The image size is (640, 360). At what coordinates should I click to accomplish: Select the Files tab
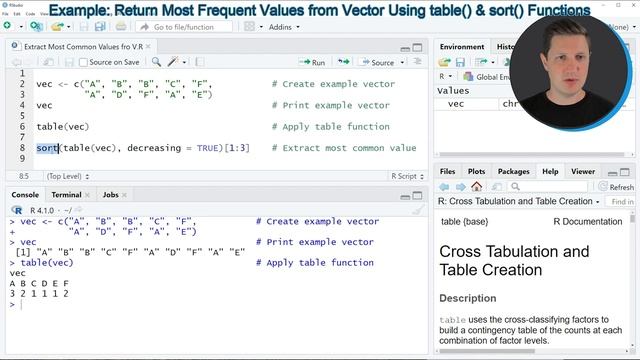tap(447, 171)
